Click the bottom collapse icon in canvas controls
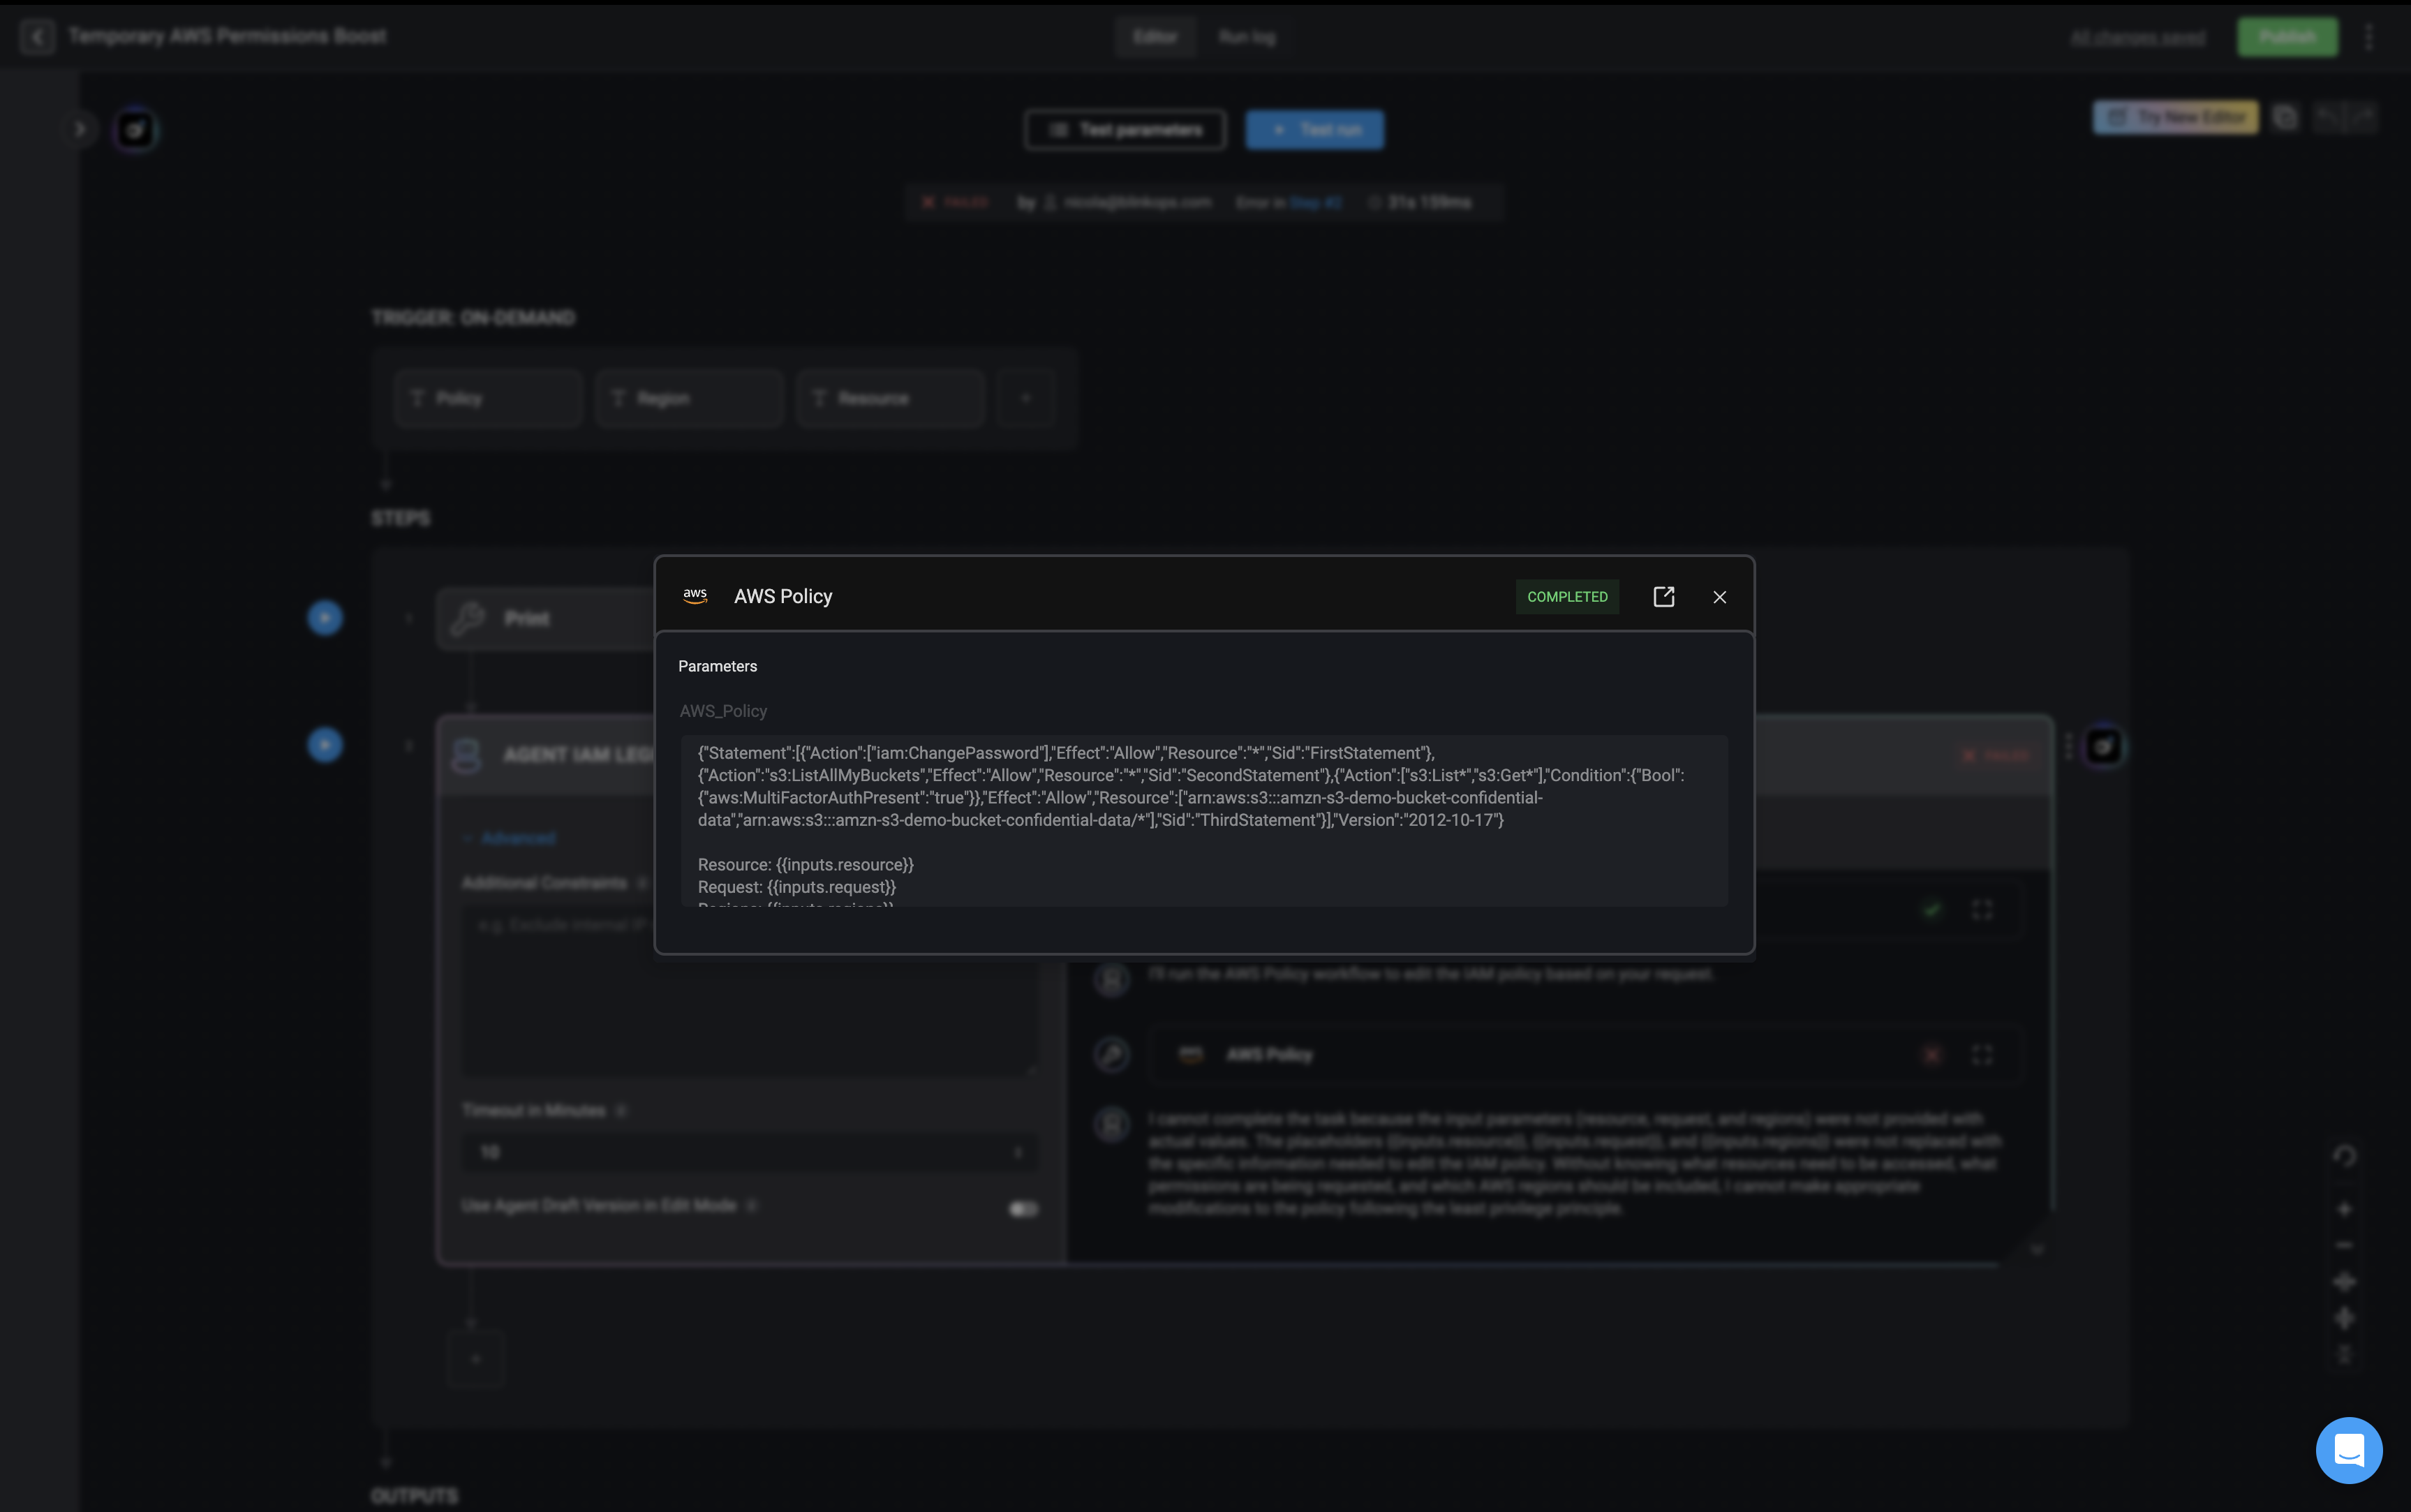 [2344, 1355]
